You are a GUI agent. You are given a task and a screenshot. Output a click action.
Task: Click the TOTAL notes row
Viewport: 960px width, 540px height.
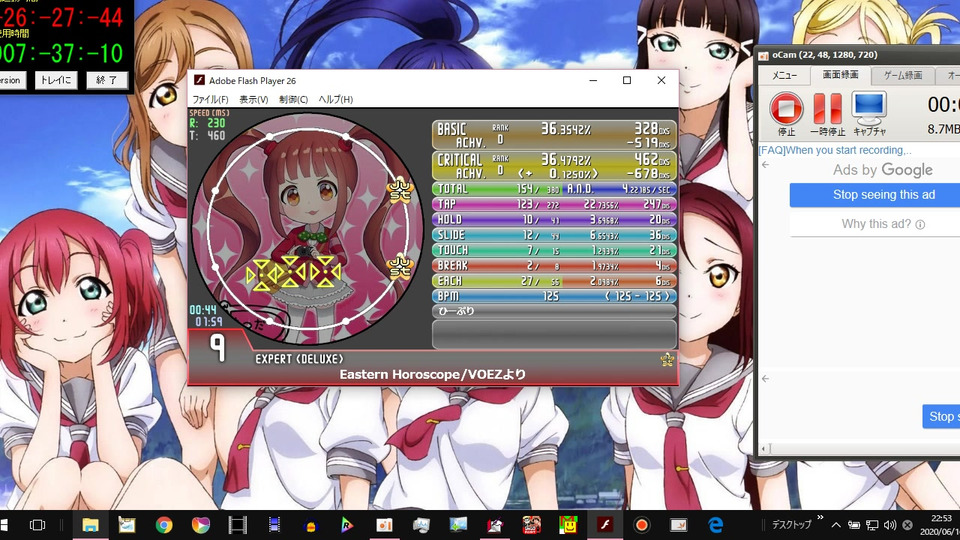[554, 189]
